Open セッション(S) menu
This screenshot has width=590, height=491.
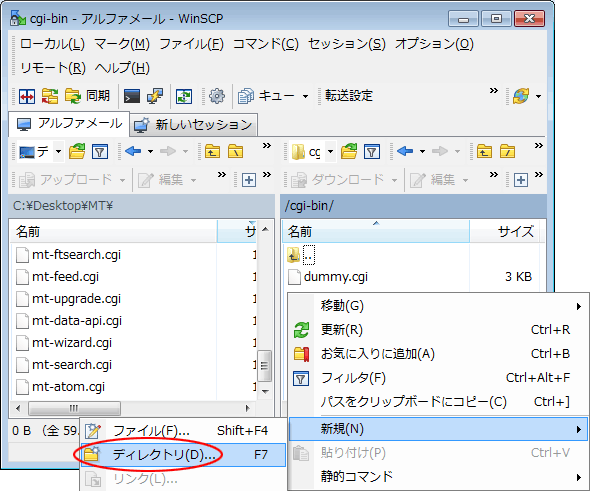347,44
